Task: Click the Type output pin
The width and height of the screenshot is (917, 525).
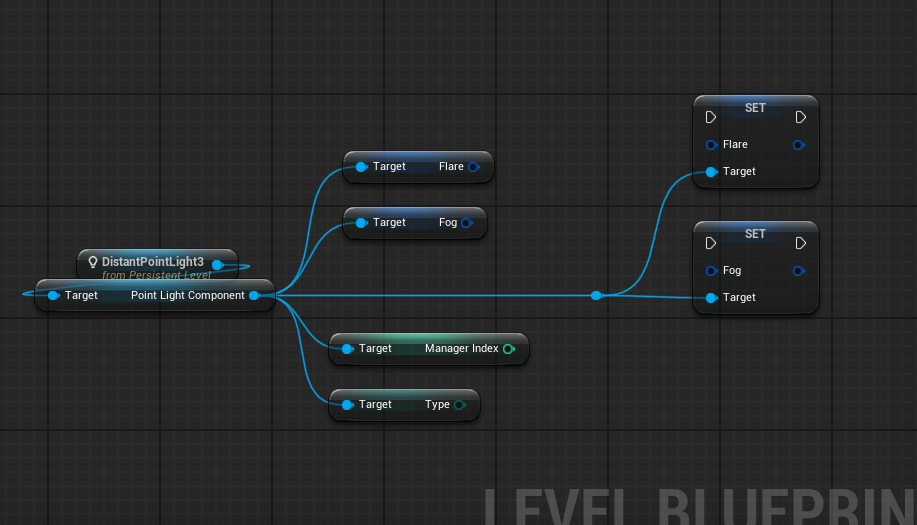Action: point(460,405)
